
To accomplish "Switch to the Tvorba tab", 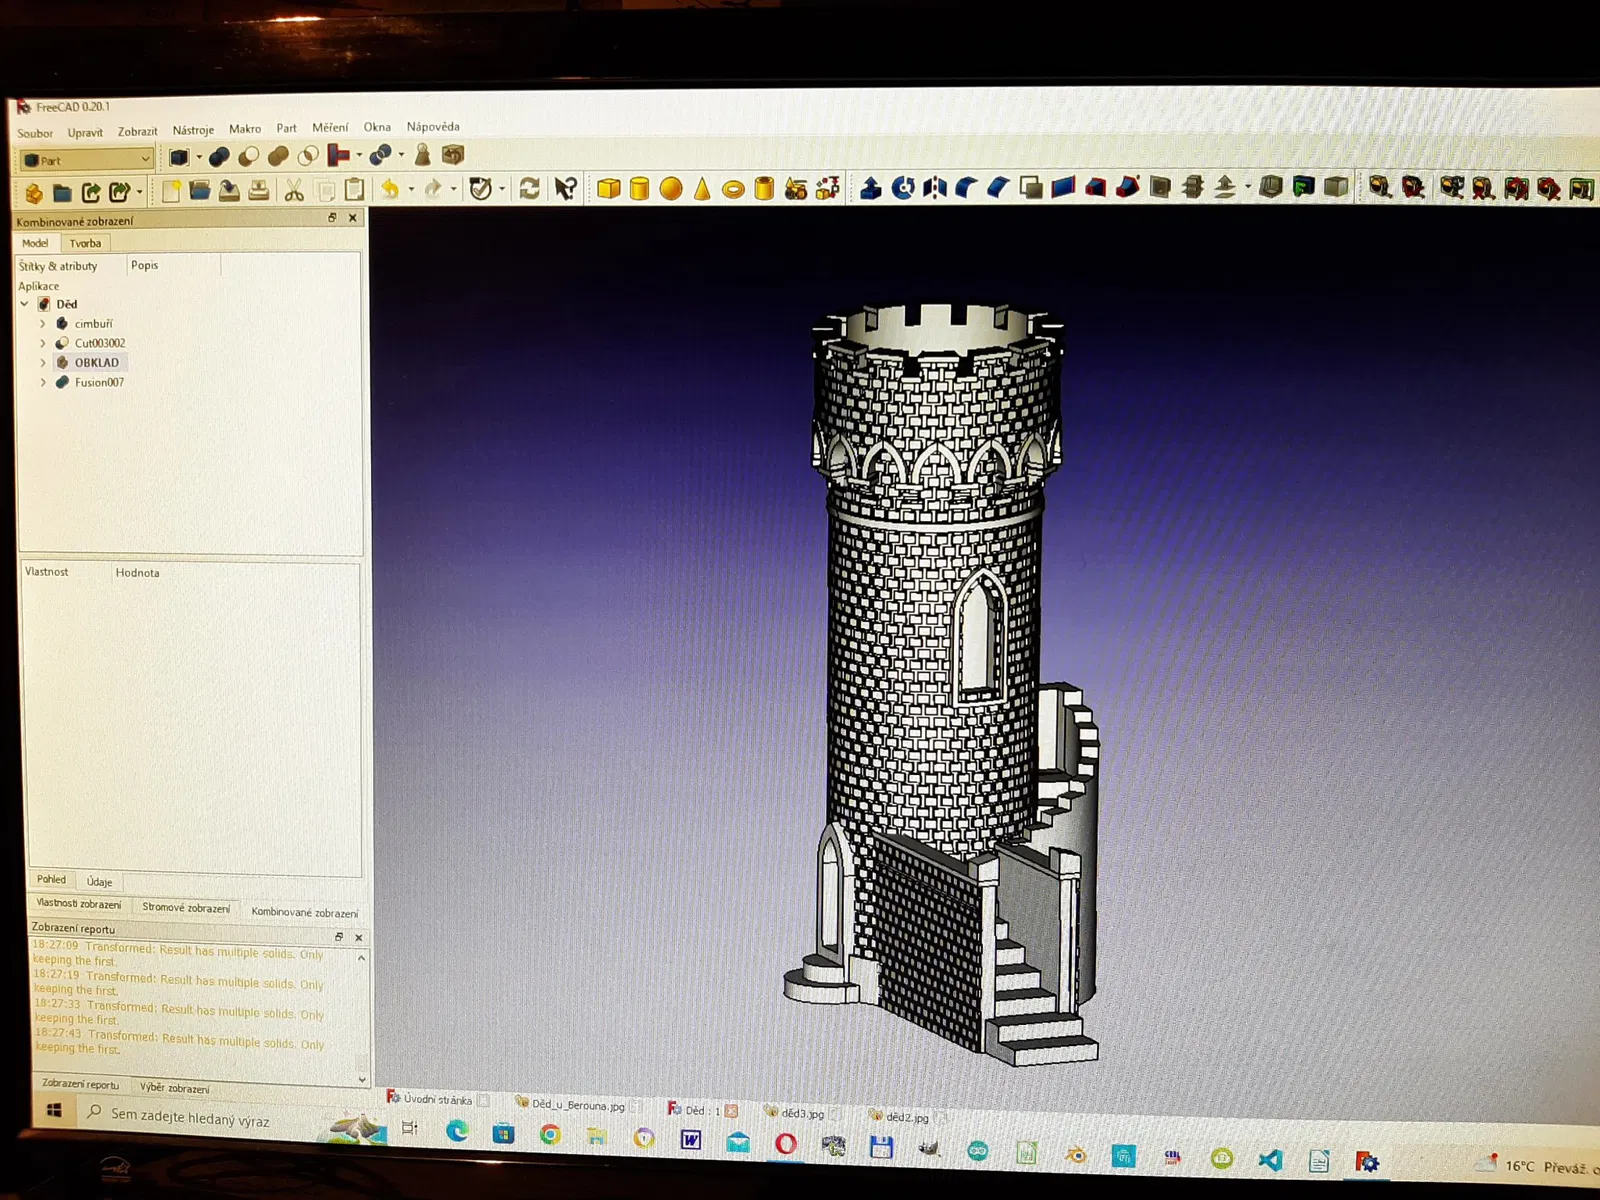I will (85, 243).
